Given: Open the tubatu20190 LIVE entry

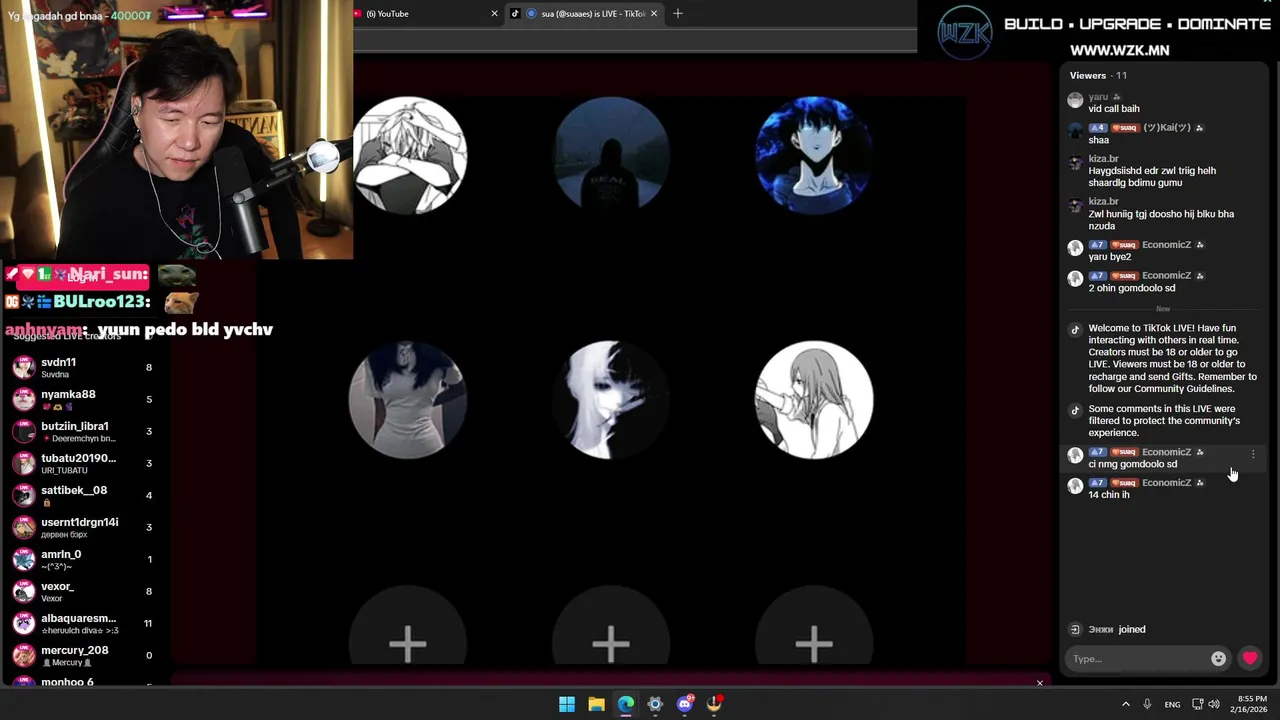Looking at the screenshot, I should [x=85, y=463].
